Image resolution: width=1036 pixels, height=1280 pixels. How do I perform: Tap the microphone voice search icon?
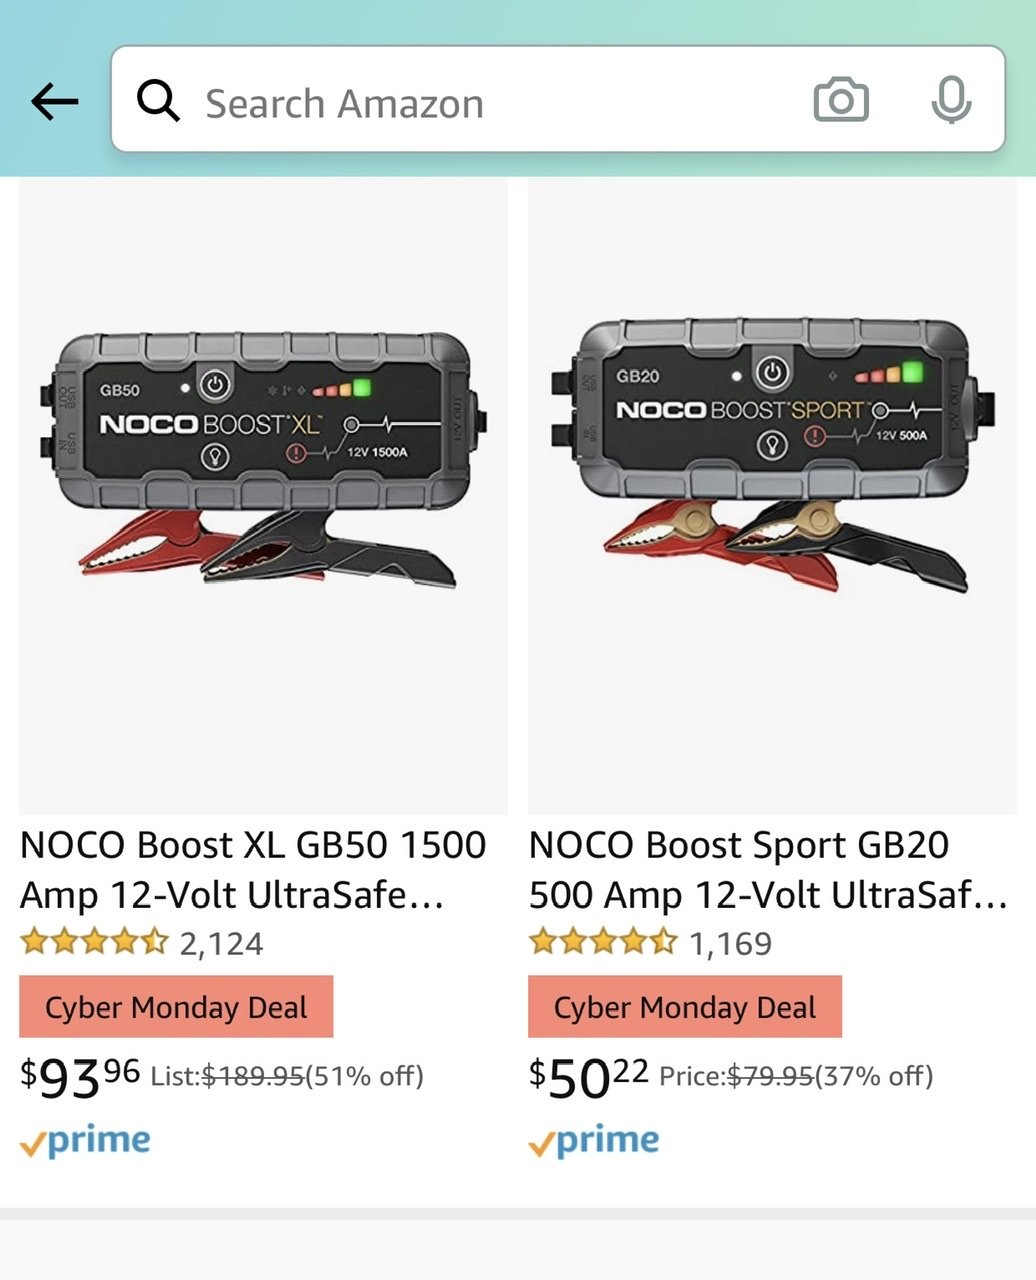950,100
